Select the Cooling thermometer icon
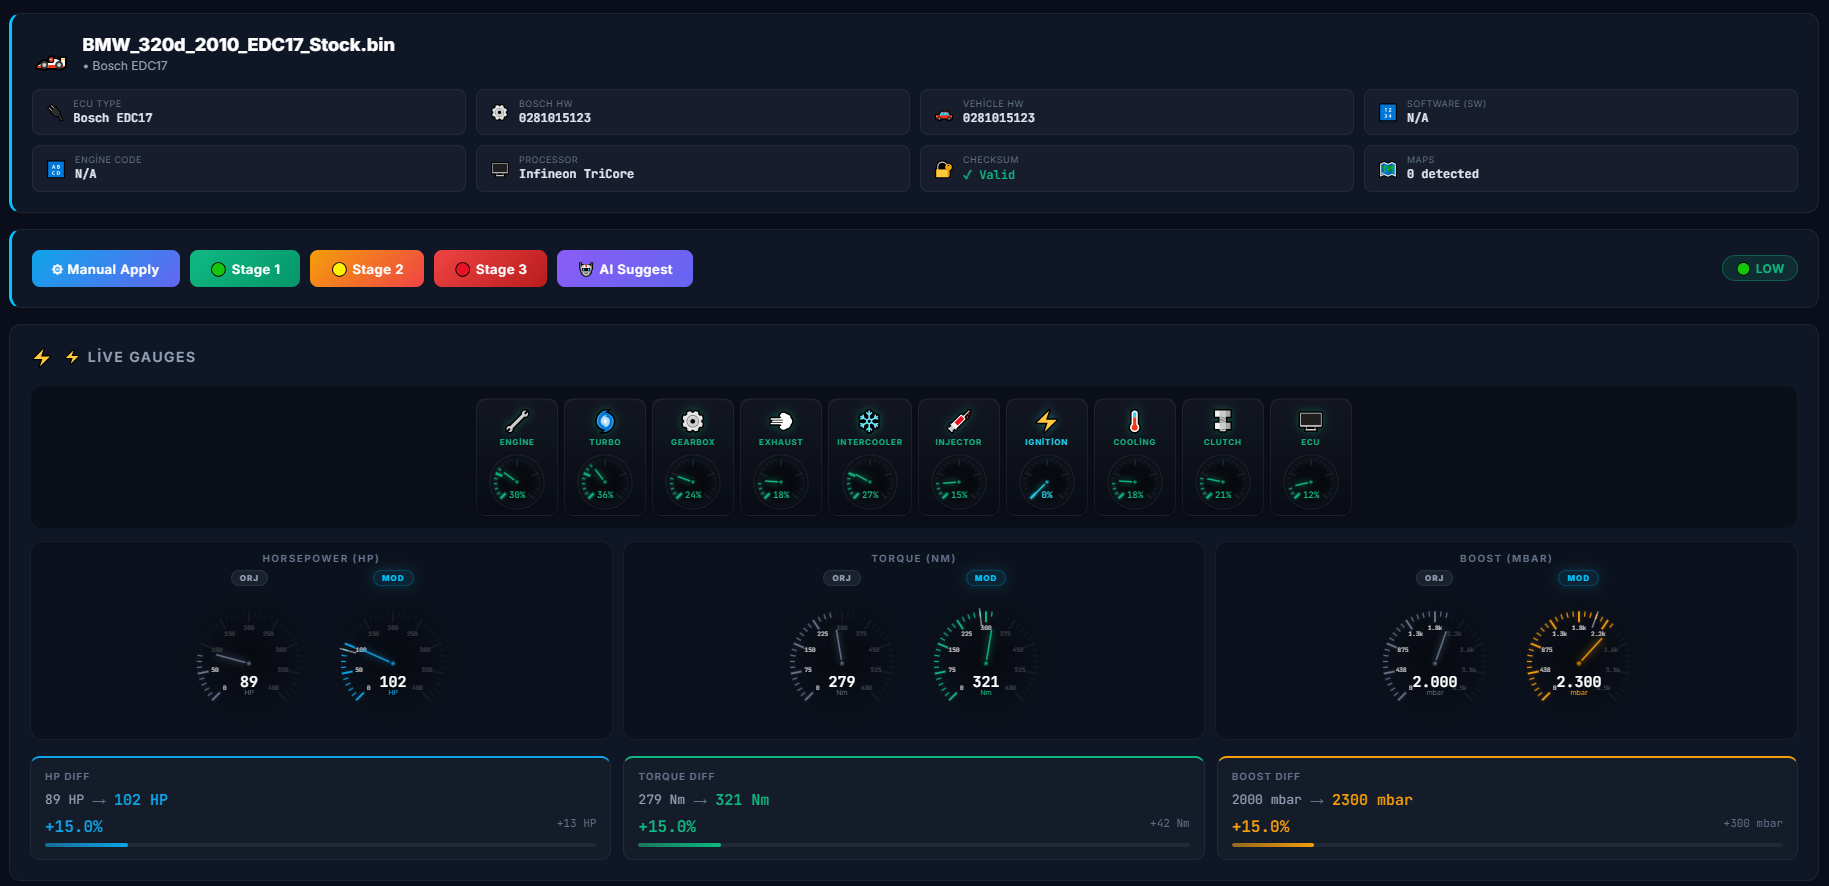 point(1134,421)
